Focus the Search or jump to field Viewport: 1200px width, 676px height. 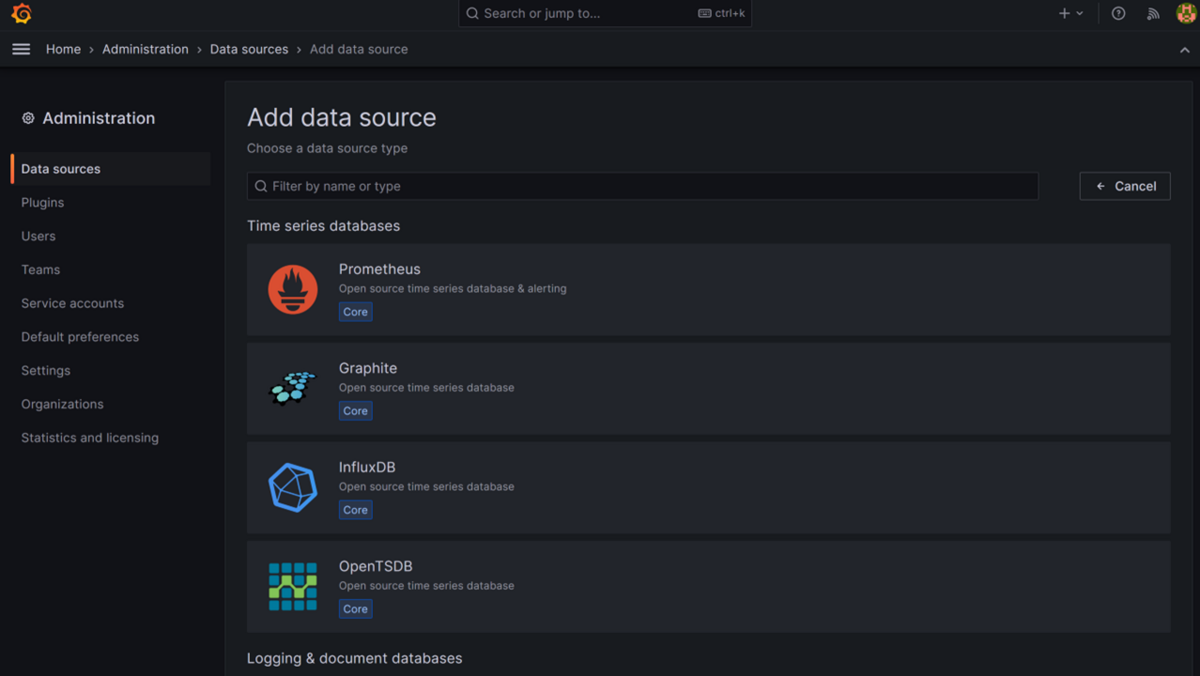coord(605,13)
